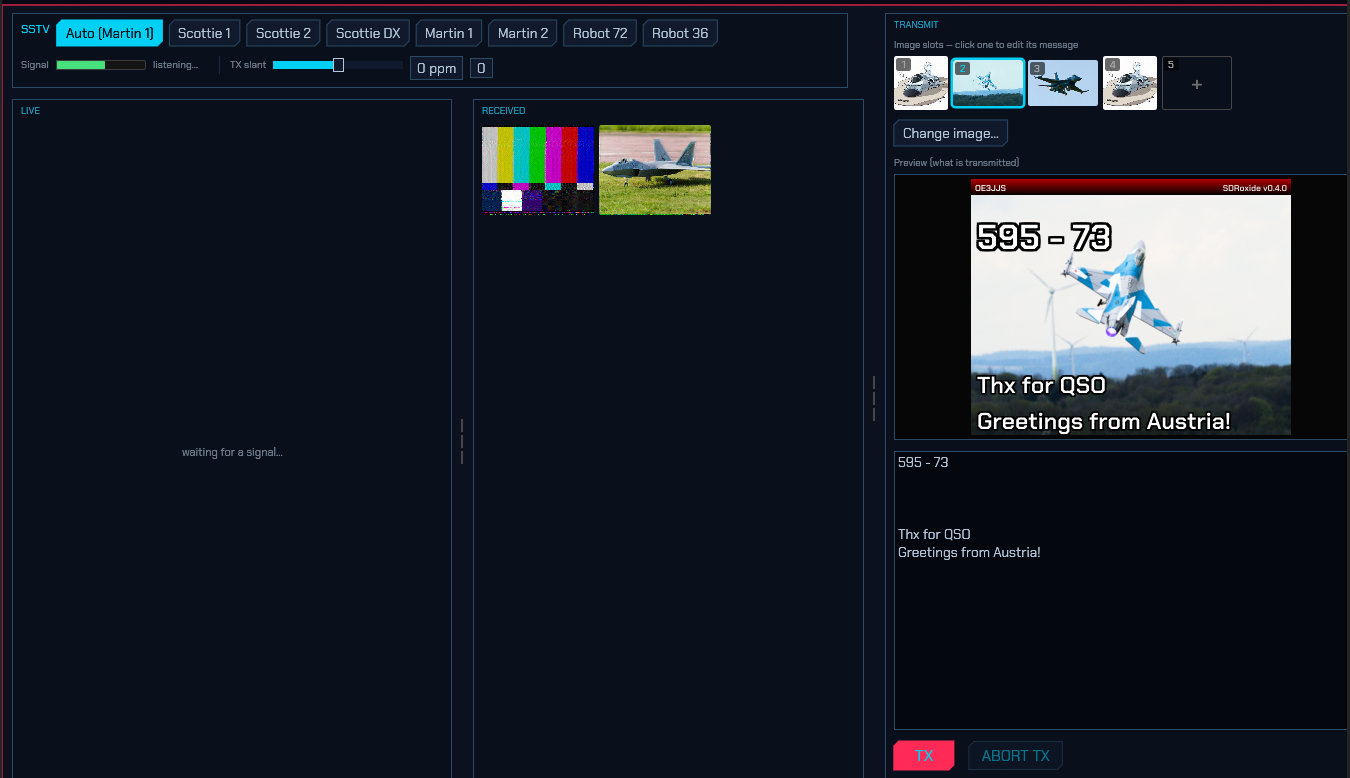Activate Martin 2 mode
Viewport: 1350px width, 778px height.
[x=523, y=33]
